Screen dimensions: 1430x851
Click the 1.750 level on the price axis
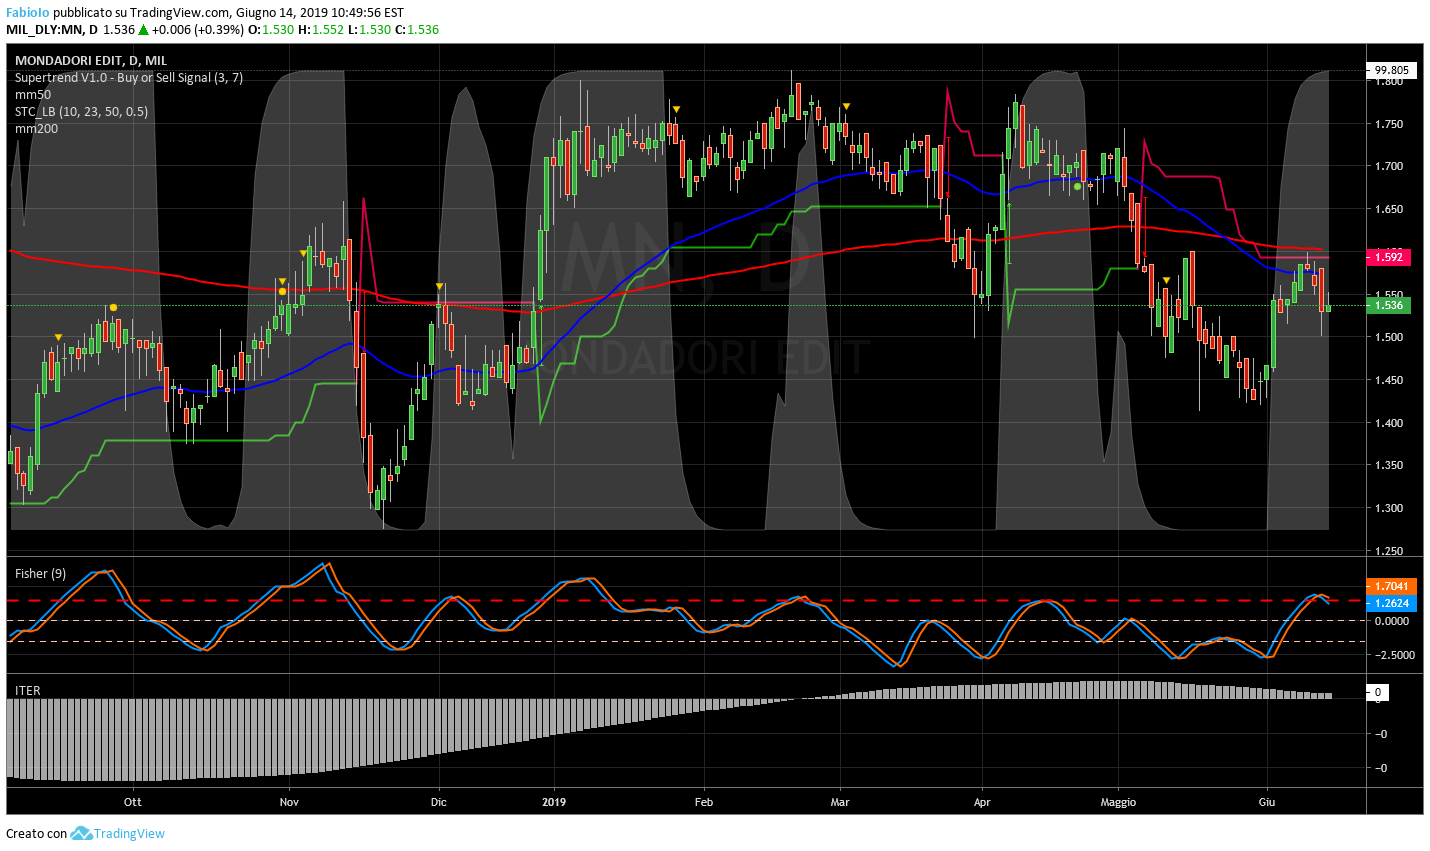[x=1388, y=125]
